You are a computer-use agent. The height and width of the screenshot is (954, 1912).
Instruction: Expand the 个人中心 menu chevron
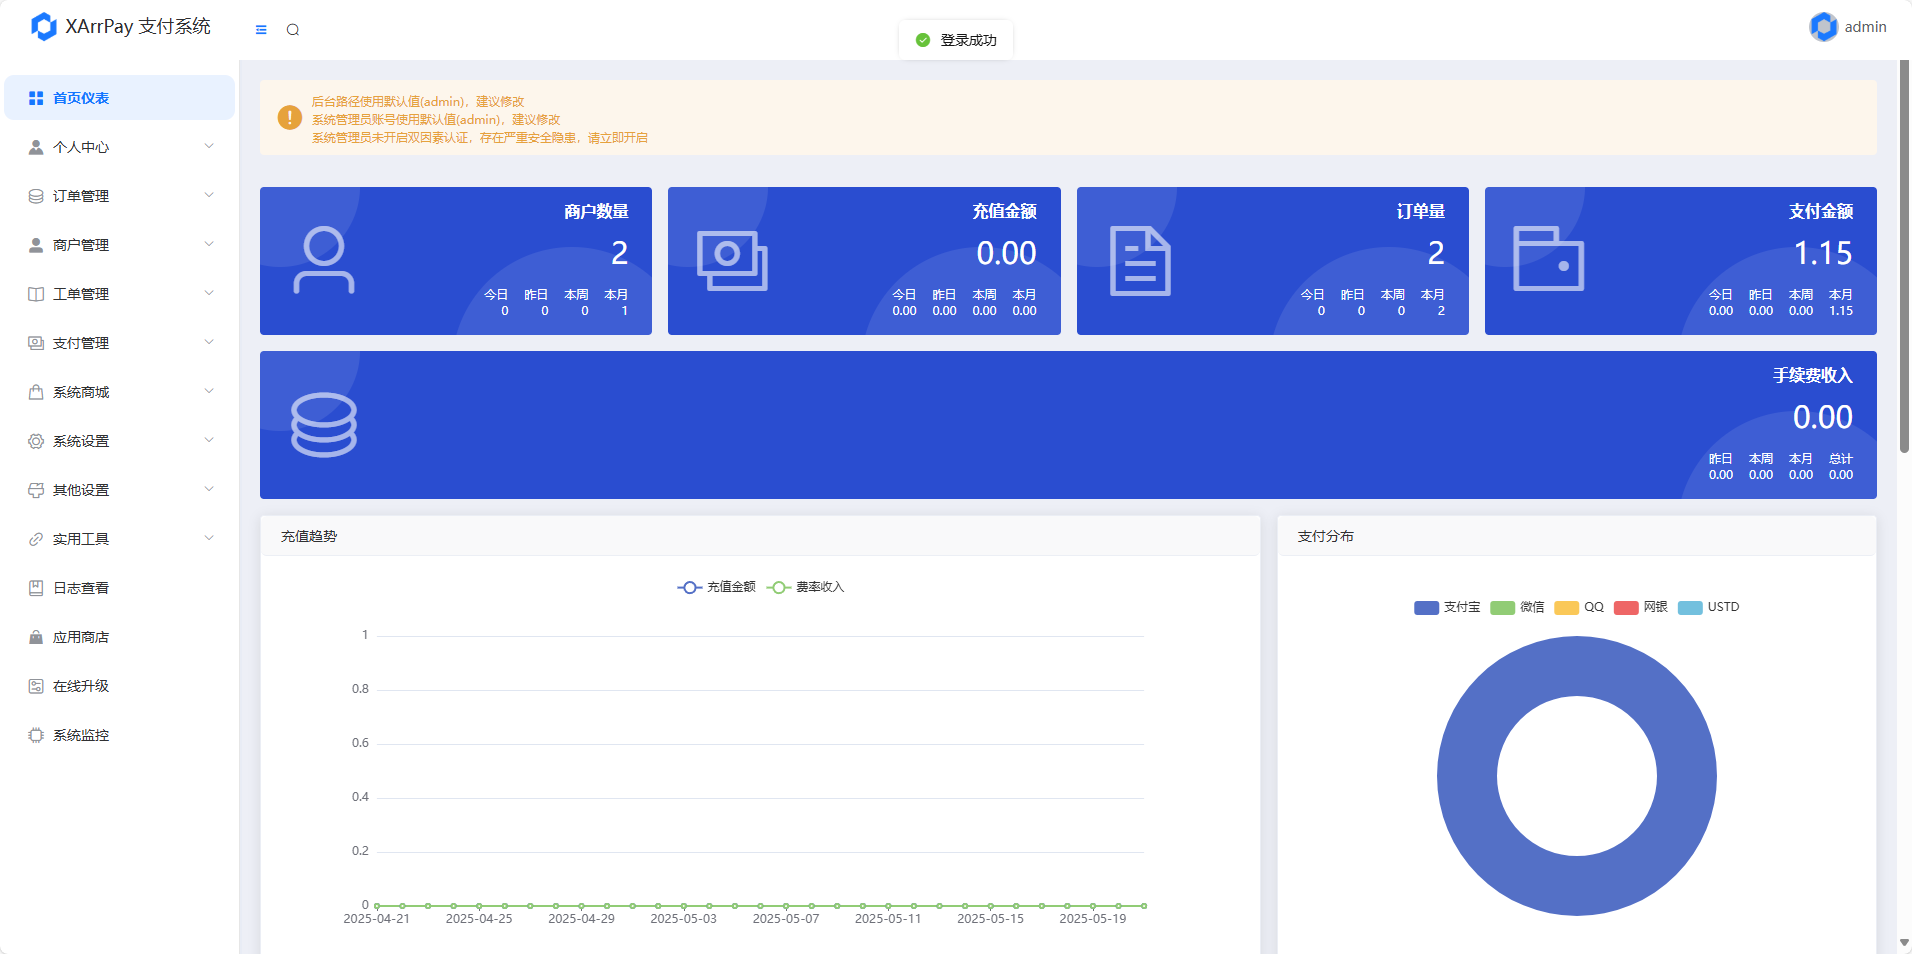pos(209,147)
